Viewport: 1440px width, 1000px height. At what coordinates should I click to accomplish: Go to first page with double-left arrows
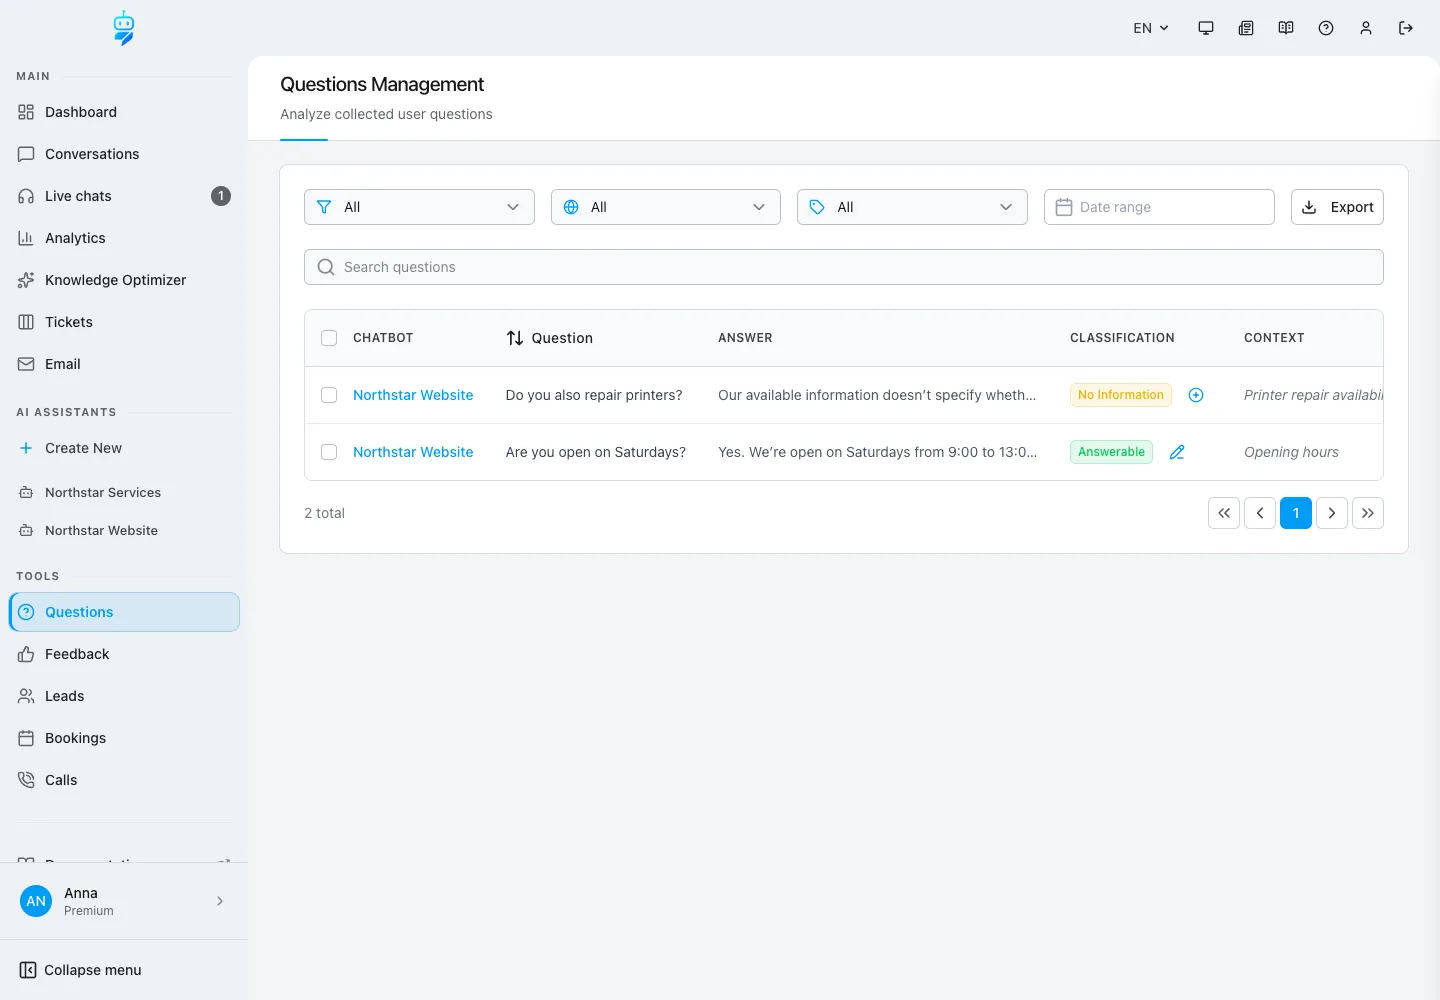(1224, 513)
